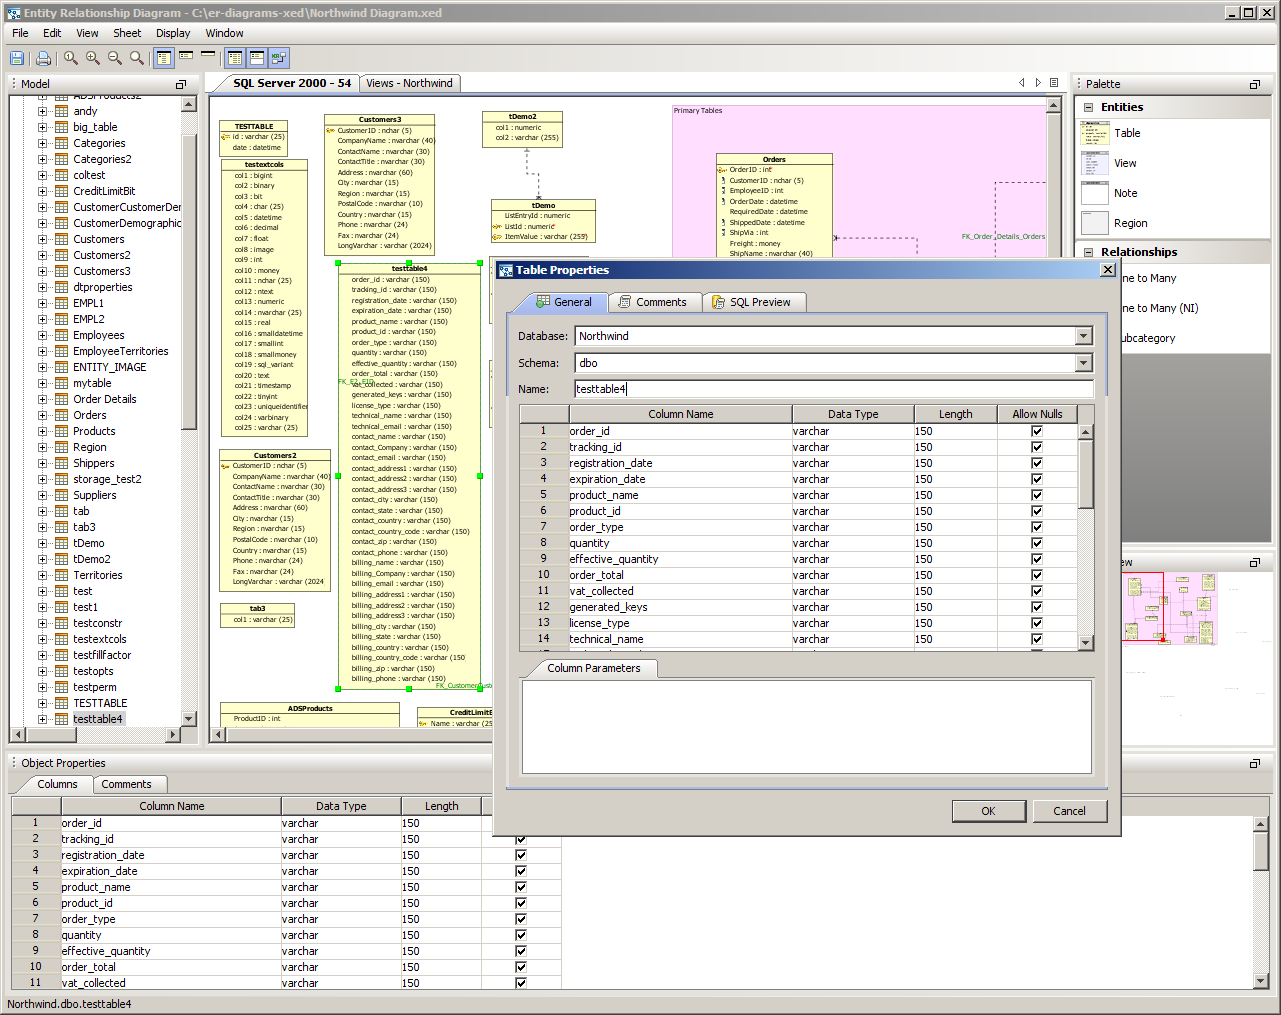Click the Cancel button in Table Properties

pos(1069,811)
